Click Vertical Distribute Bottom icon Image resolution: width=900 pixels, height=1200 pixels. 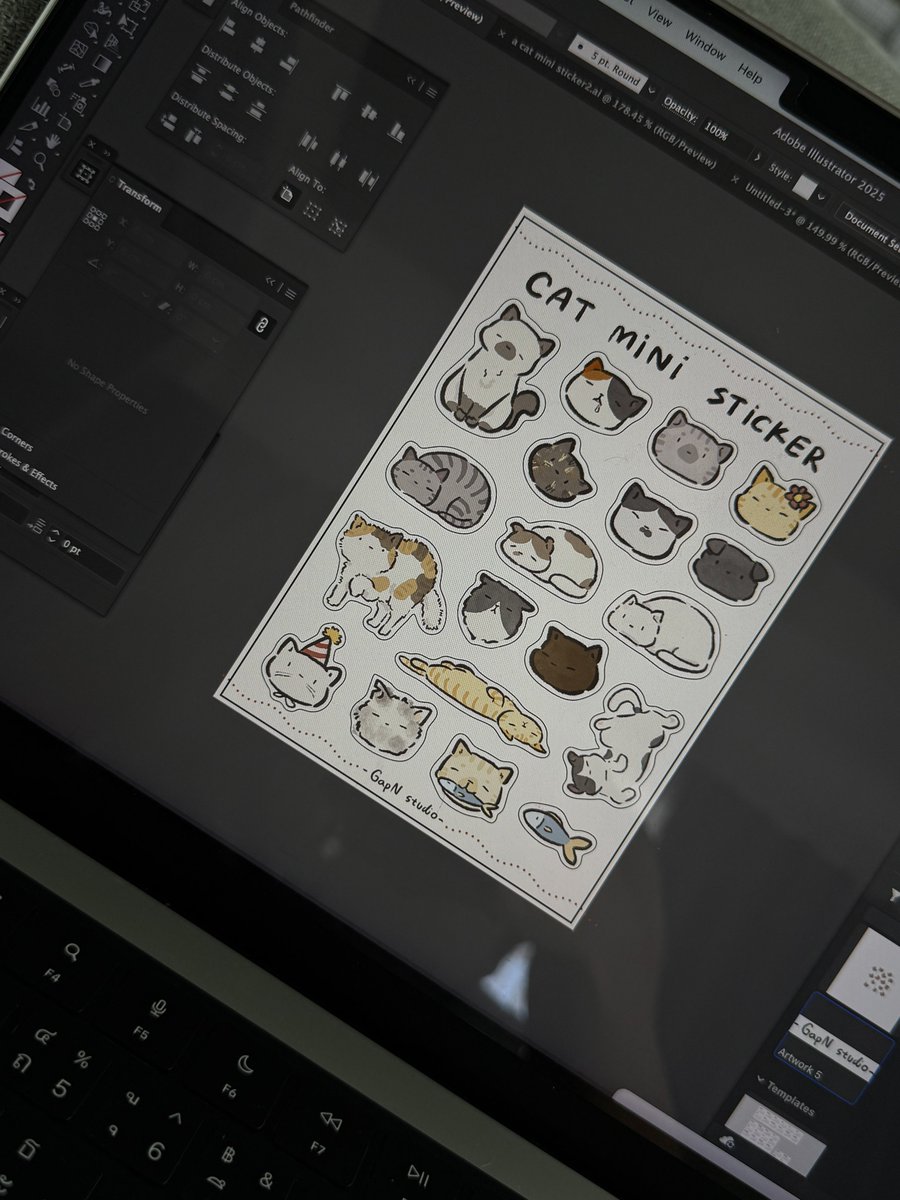[256, 110]
